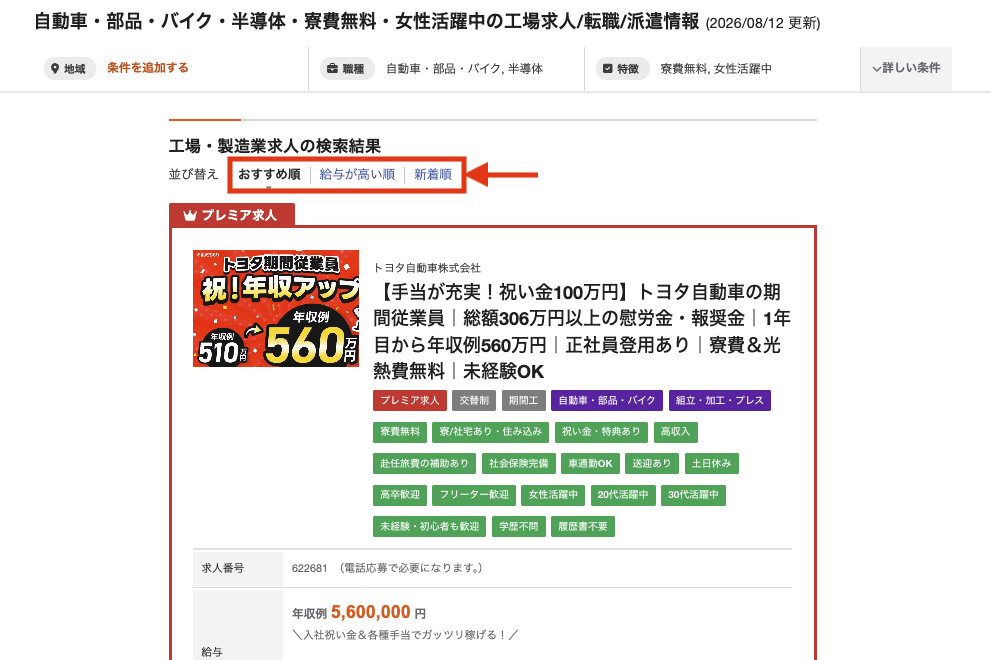Screen dimensions: 991x660
Task: Click the 給与 row label
Action: coord(212,652)
